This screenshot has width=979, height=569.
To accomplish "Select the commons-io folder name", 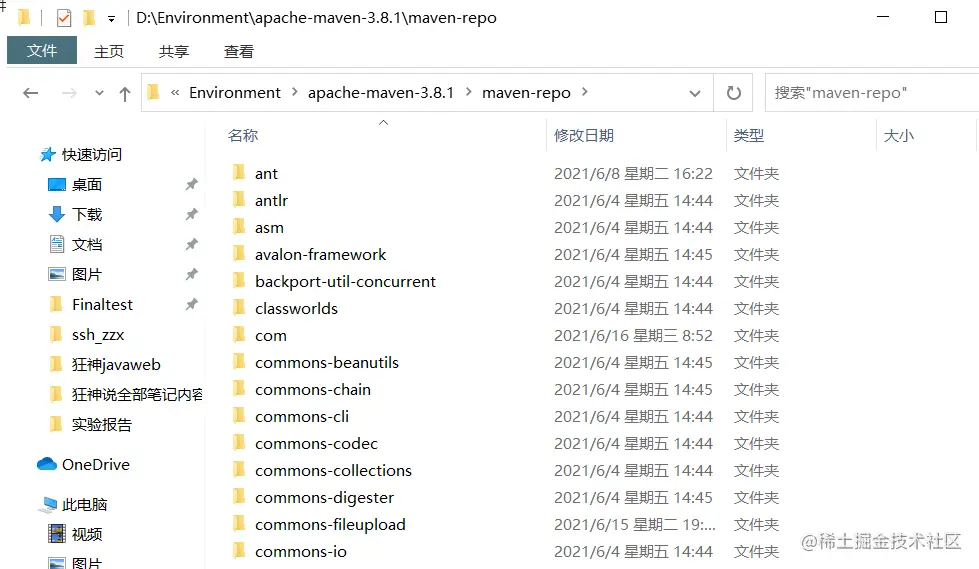I will [301, 552].
